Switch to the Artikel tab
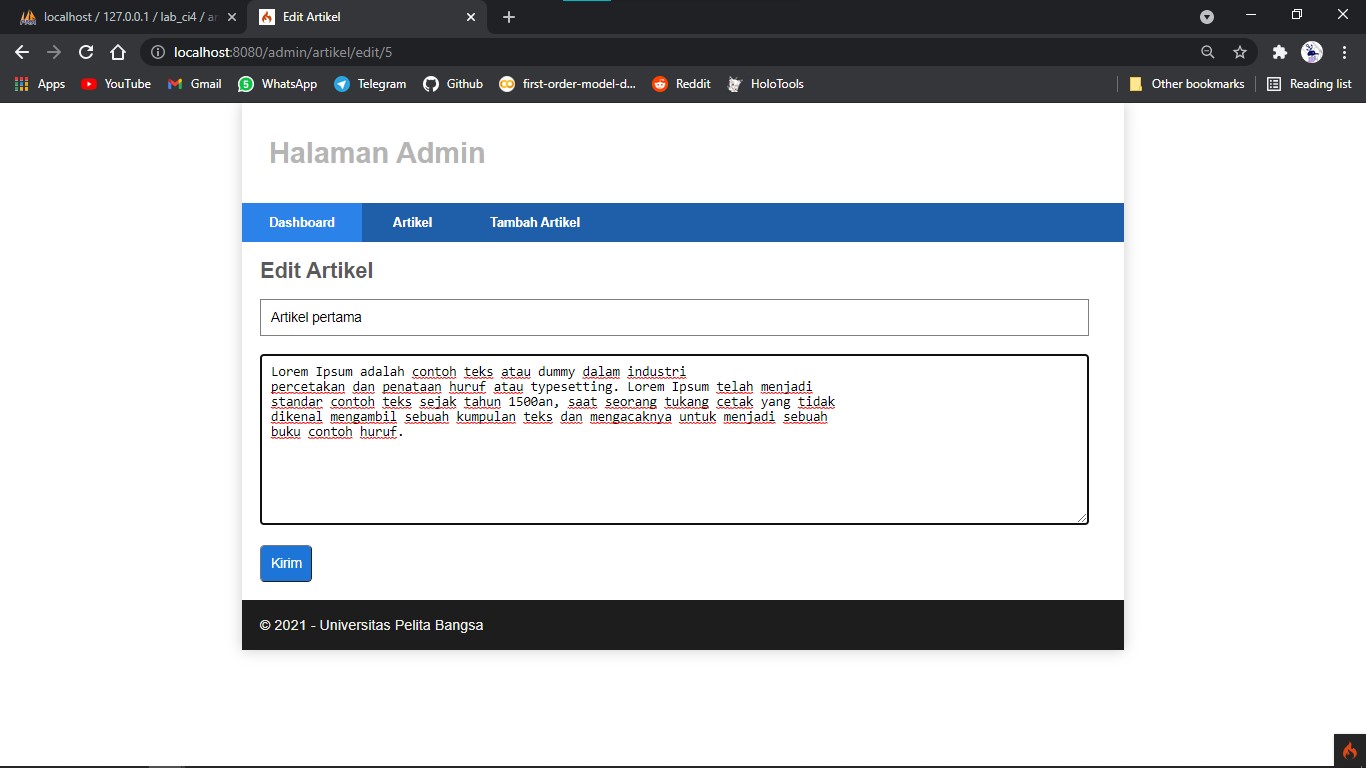The image size is (1366, 768). coord(412,222)
